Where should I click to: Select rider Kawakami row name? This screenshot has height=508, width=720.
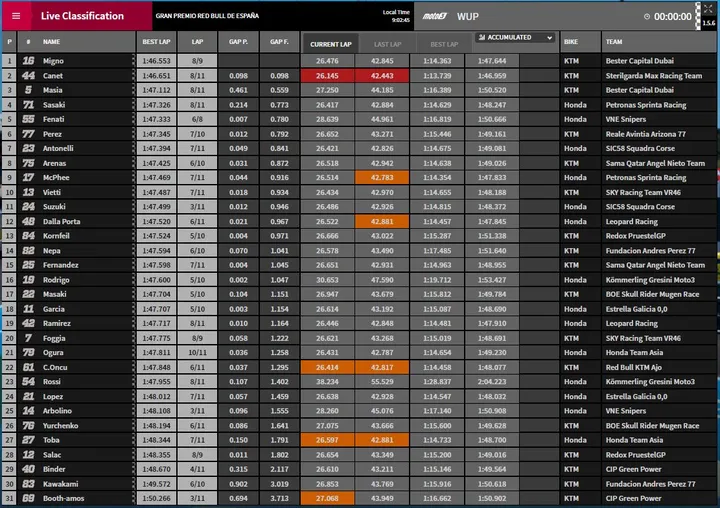[60, 484]
